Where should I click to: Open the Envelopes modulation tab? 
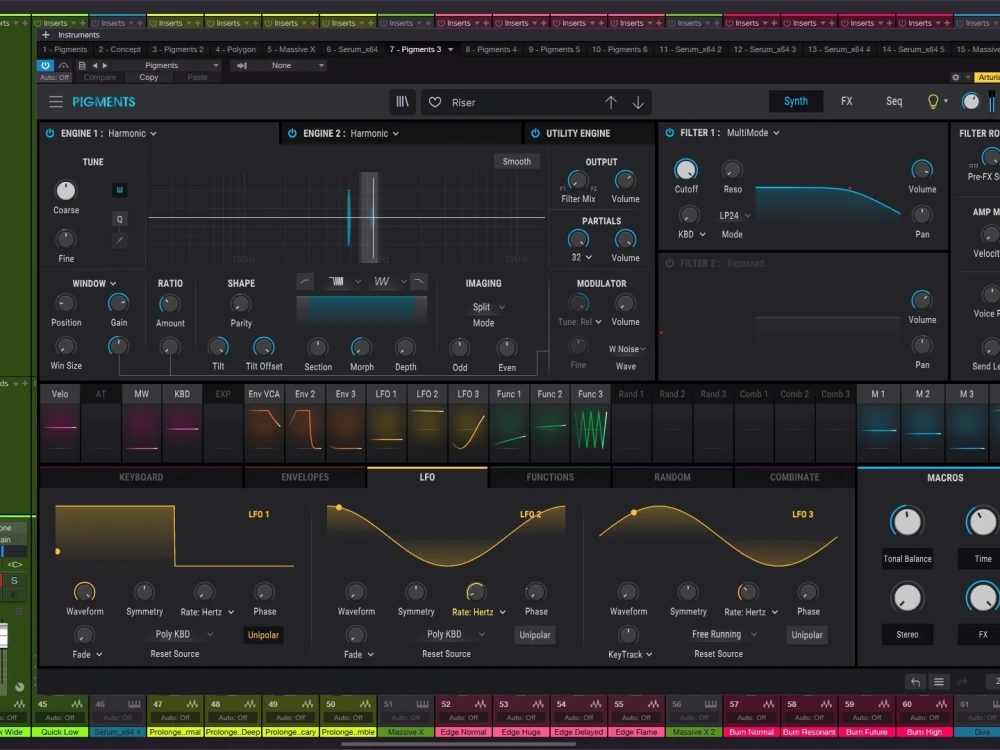click(x=305, y=477)
